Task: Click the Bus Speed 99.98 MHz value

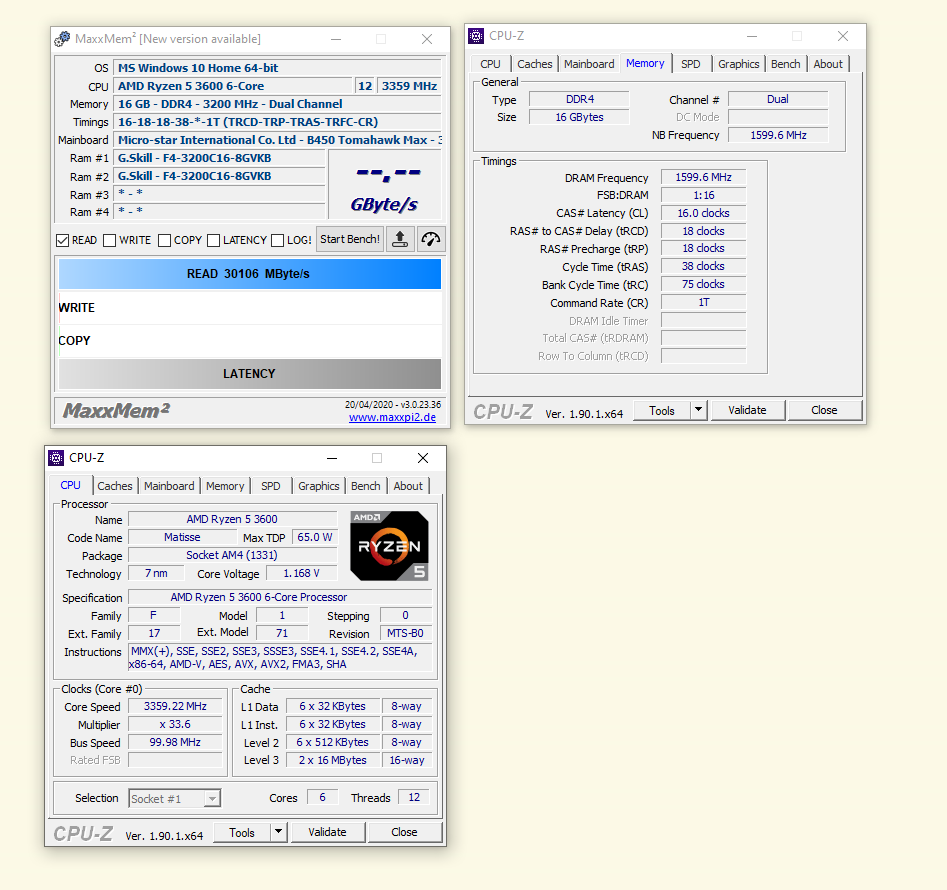Action: [175, 742]
